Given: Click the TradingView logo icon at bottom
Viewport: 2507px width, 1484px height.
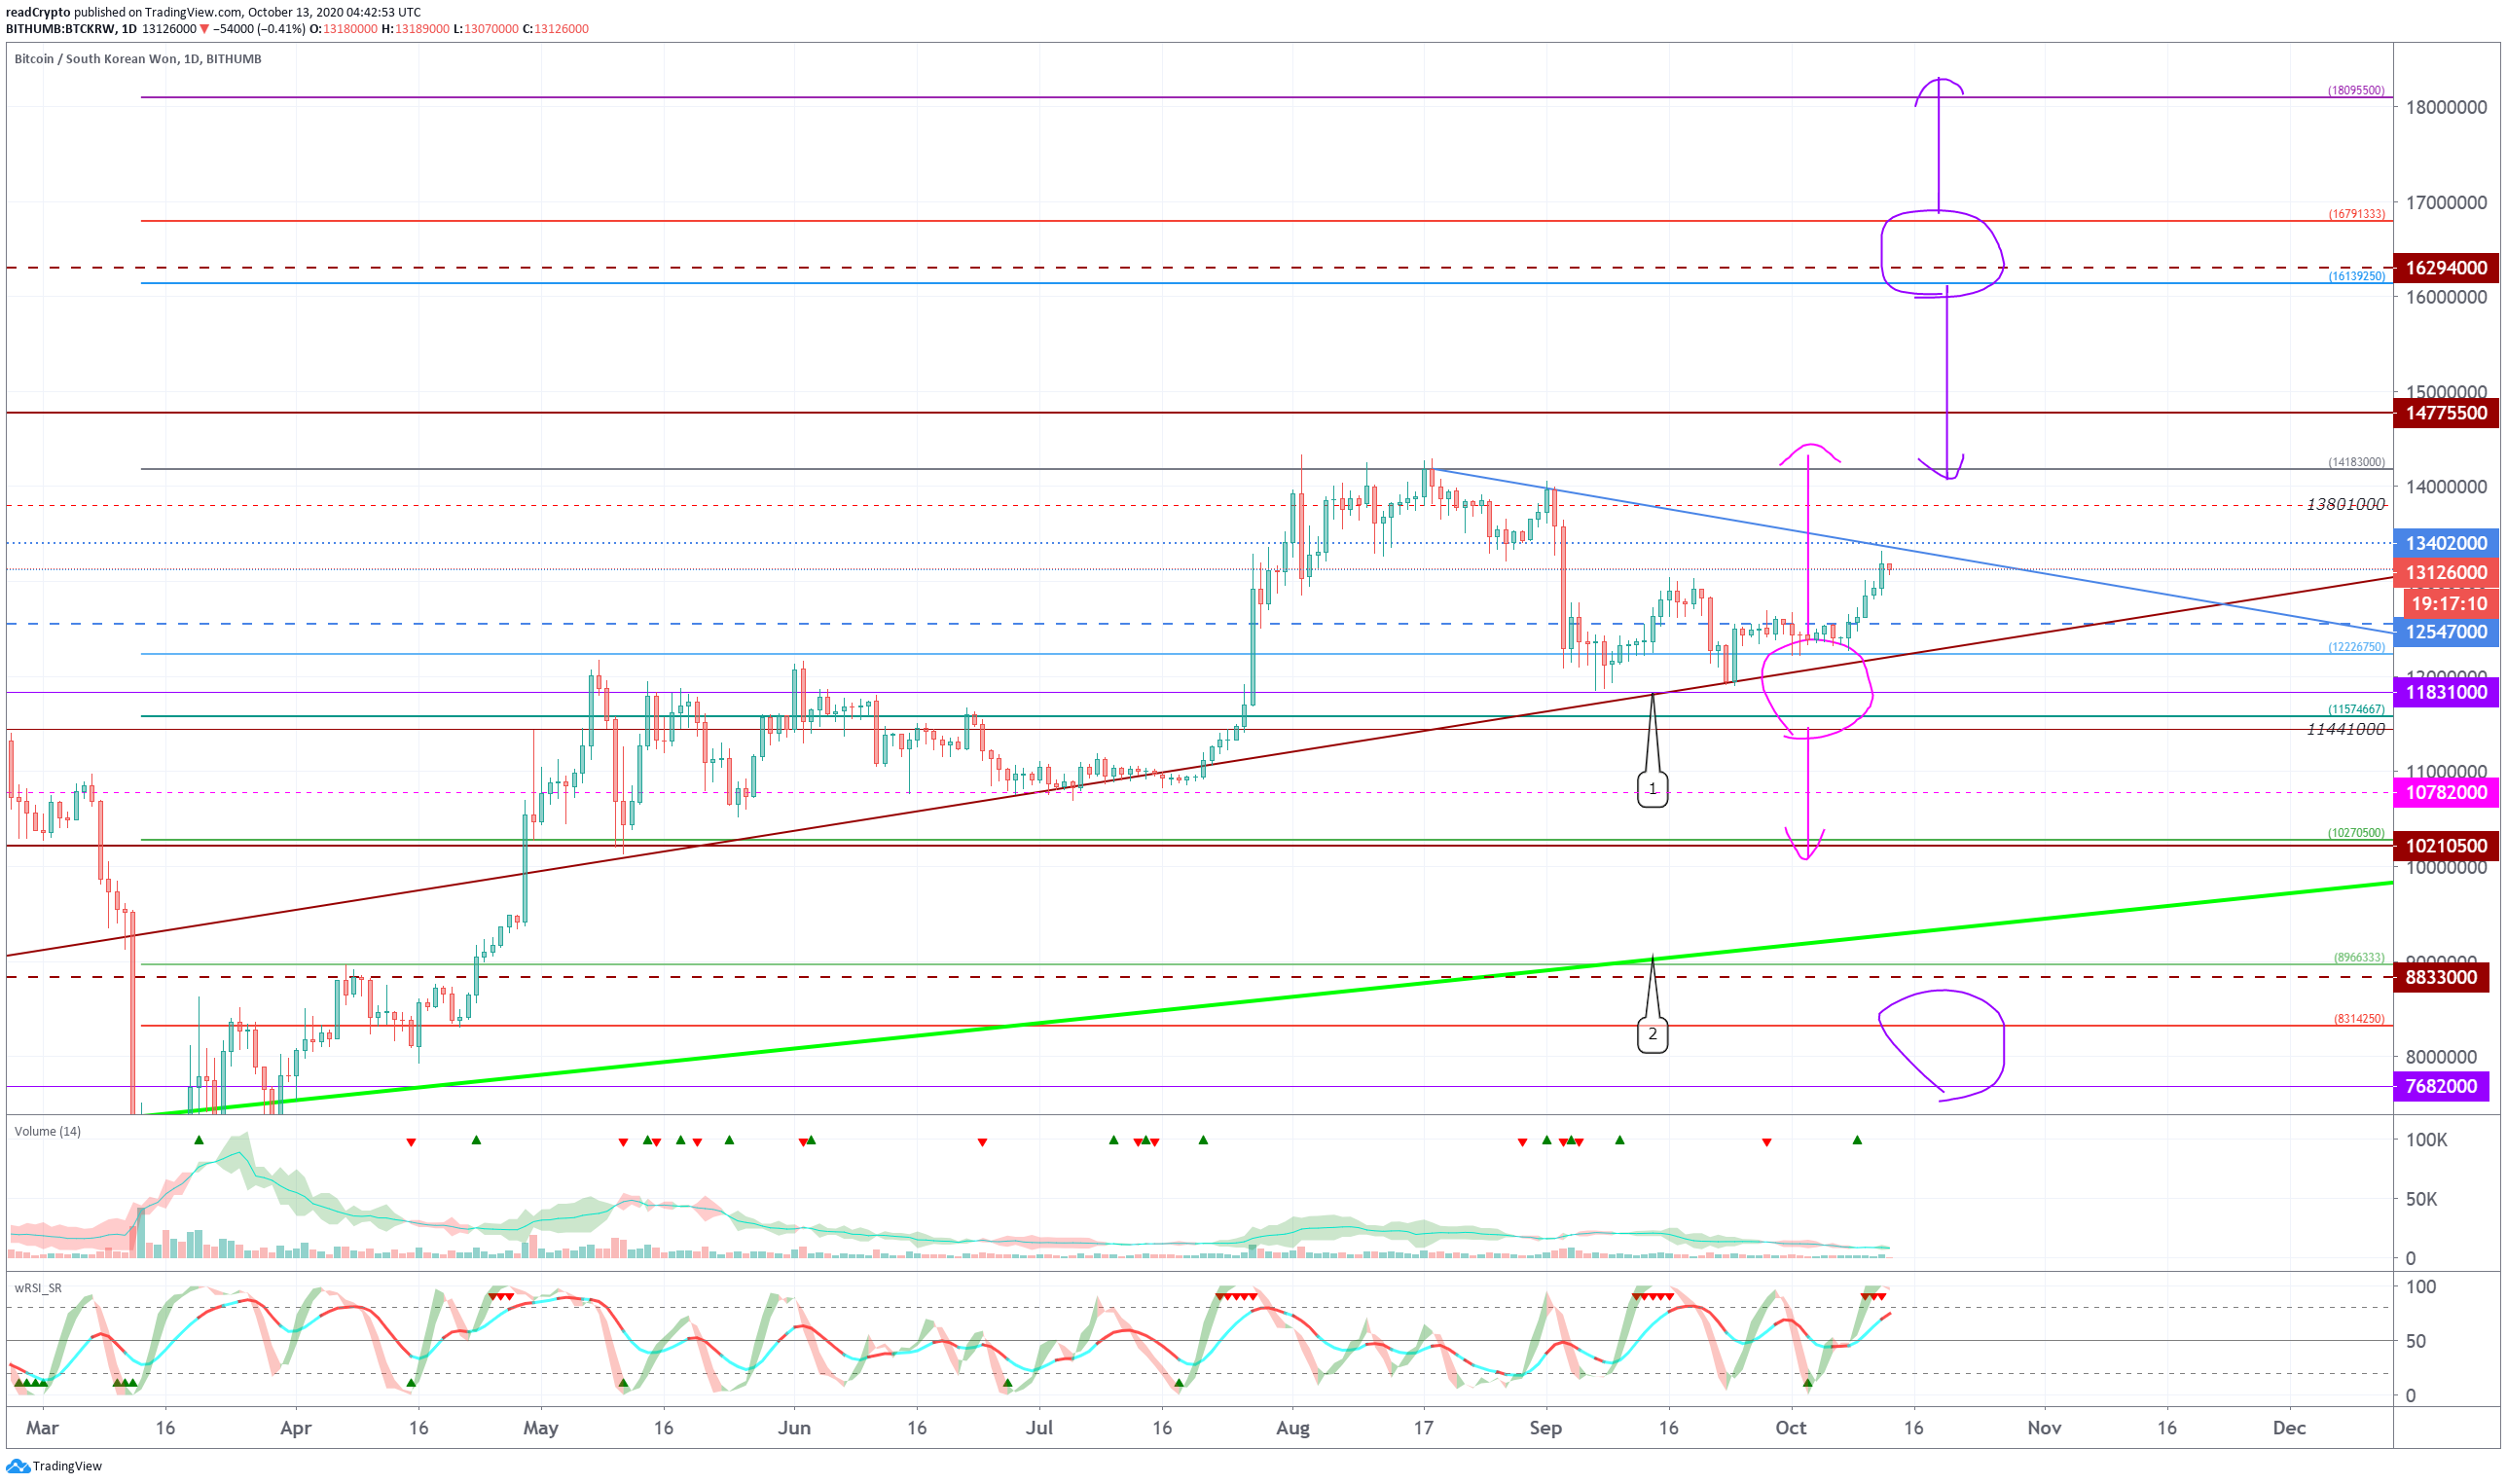Looking at the screenshot, I should pos(18,1466).
